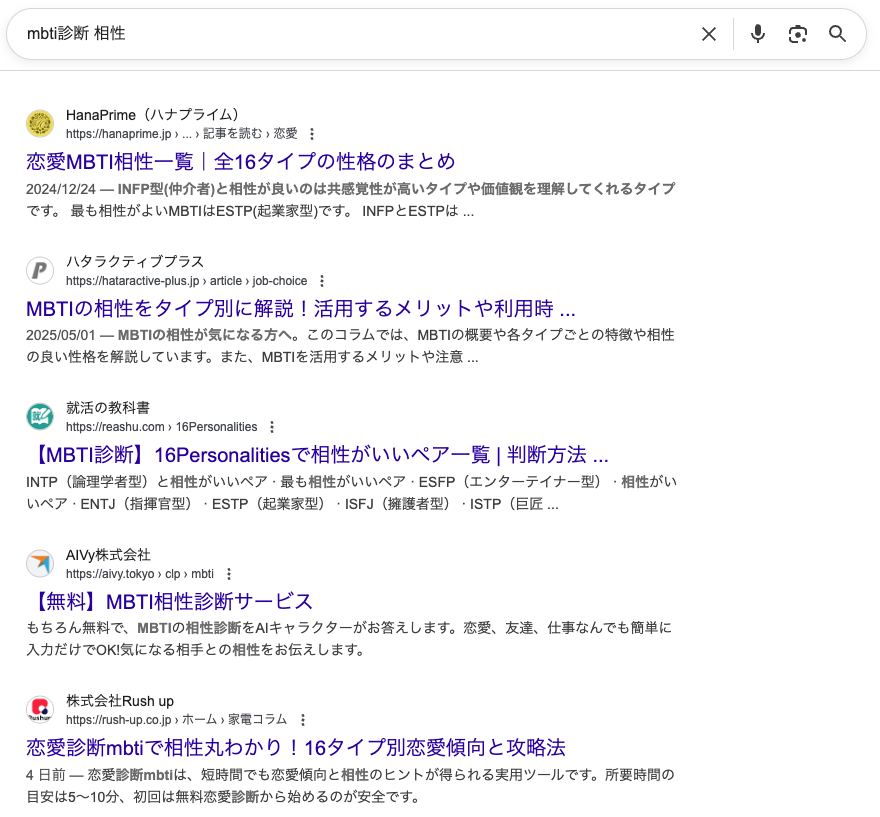The image size is (880, 817).
Task: Open more options for the AIVy result
Action: pyautogui.click(x=229, y=573)
